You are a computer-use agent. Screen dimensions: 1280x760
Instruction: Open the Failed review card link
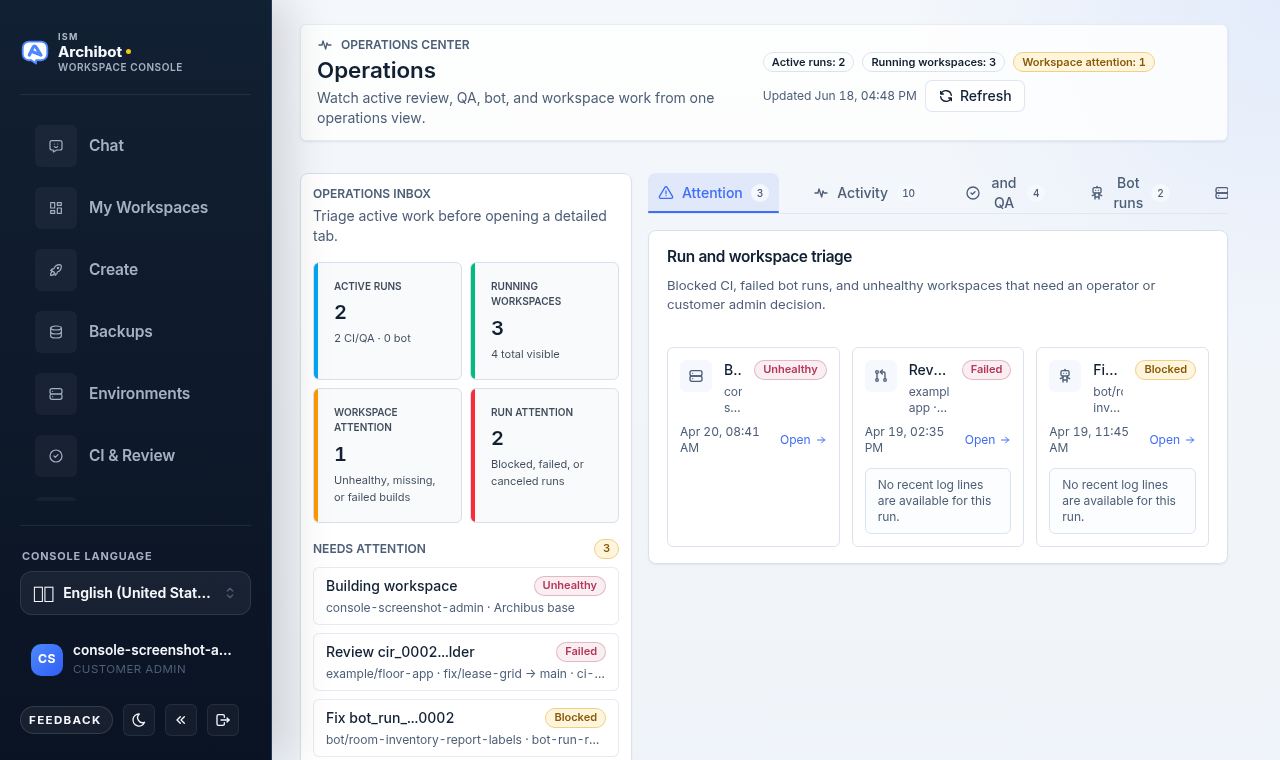point(987,440)
